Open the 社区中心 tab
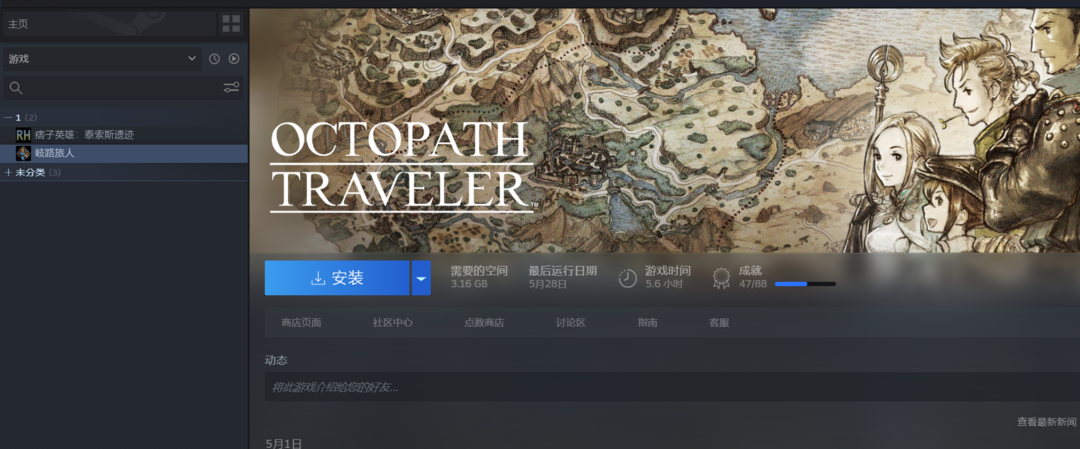 coord(393,323)
